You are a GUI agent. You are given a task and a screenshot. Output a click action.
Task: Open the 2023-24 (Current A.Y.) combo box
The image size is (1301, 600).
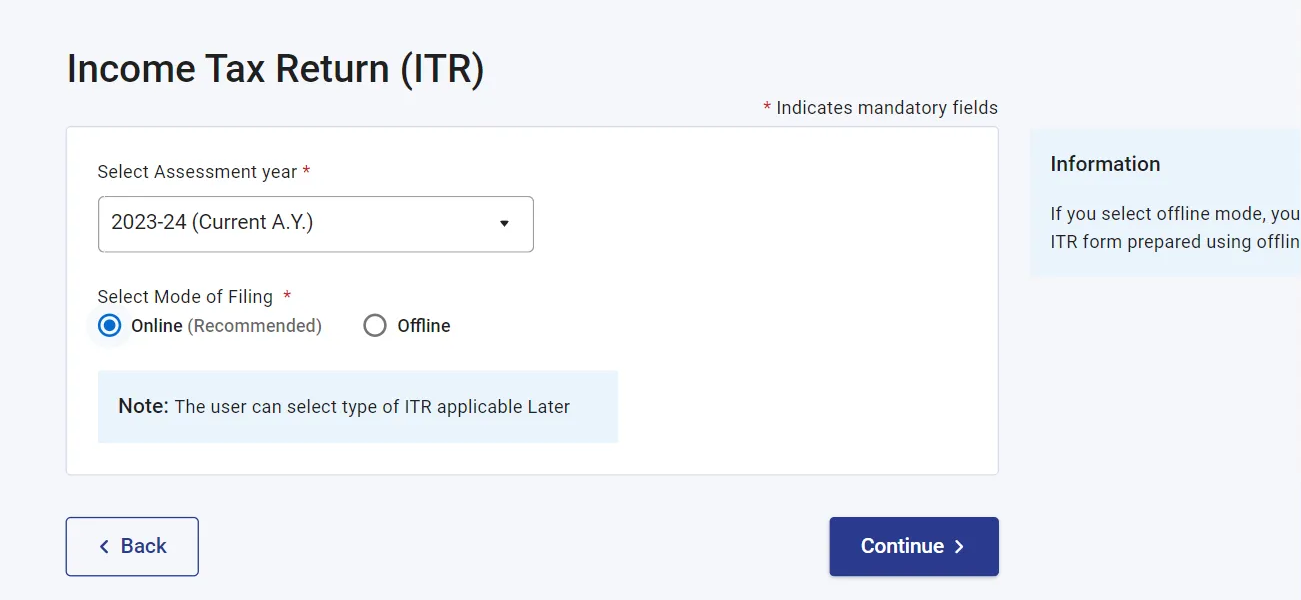[x=316, y=224]
